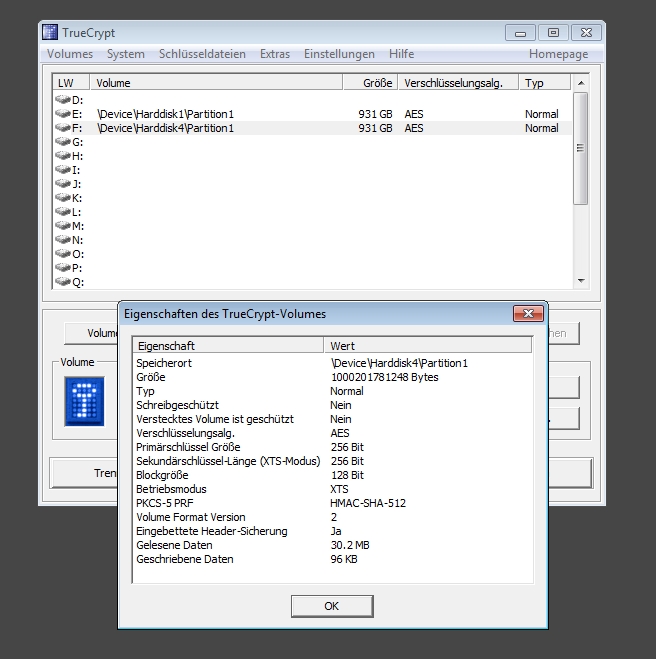Minimize the TrueCrypt main window
The height and width of the screenshot is (659, 656).
point(520,33)
